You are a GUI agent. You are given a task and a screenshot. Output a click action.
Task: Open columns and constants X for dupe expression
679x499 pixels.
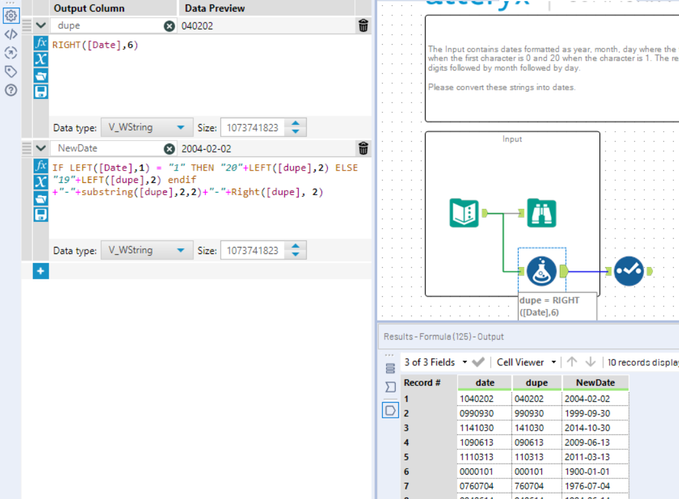[x=41, y=59]
